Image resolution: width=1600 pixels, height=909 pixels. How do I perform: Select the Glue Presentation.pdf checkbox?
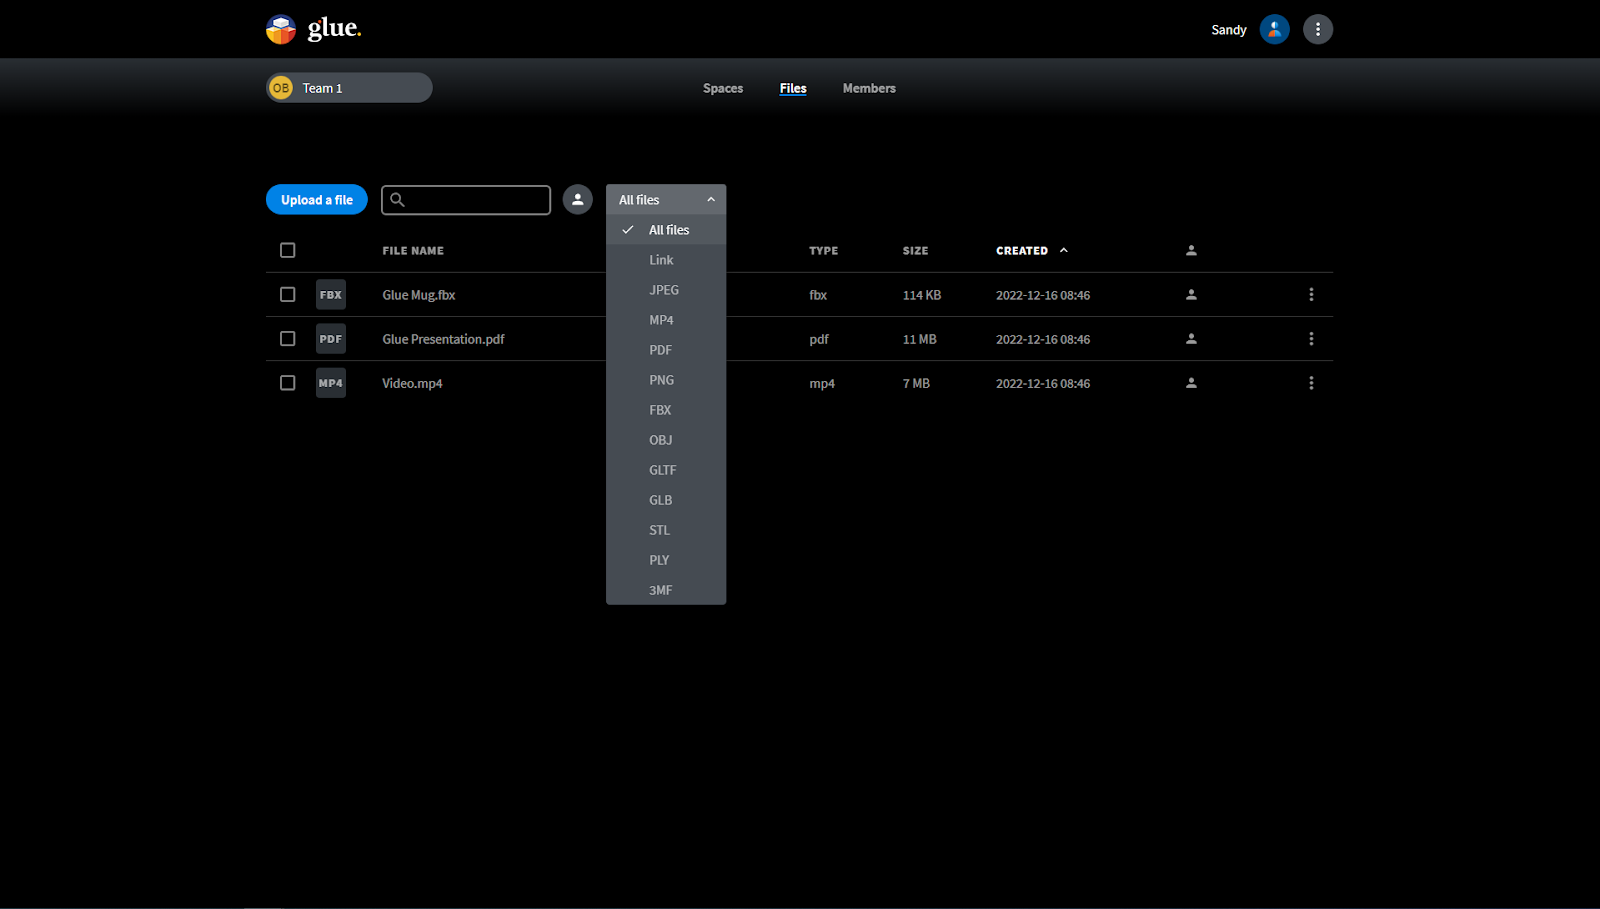[x=288, y=339]
